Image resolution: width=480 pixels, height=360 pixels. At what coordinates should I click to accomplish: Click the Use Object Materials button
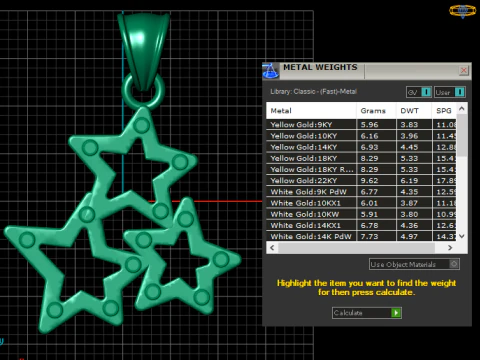click(x=414, y=264)
